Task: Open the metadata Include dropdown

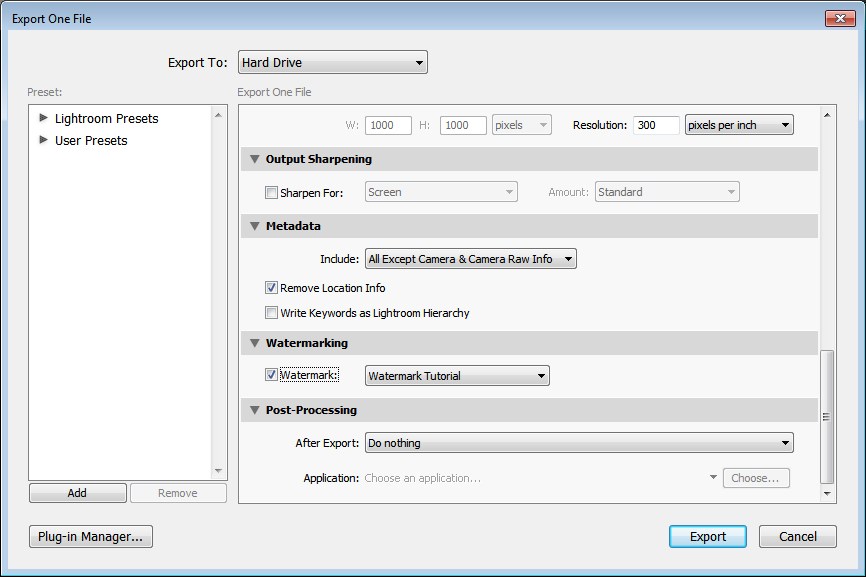Action: click(x=470, y=259)
